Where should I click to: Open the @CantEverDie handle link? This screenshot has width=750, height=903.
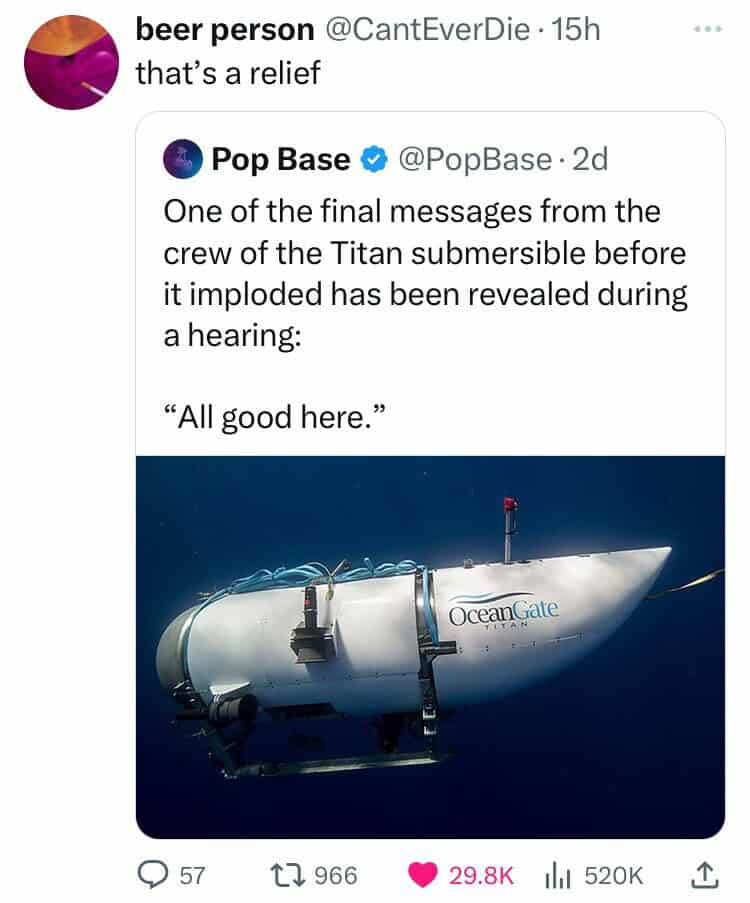pyautogui.click(x=427, y=29)
